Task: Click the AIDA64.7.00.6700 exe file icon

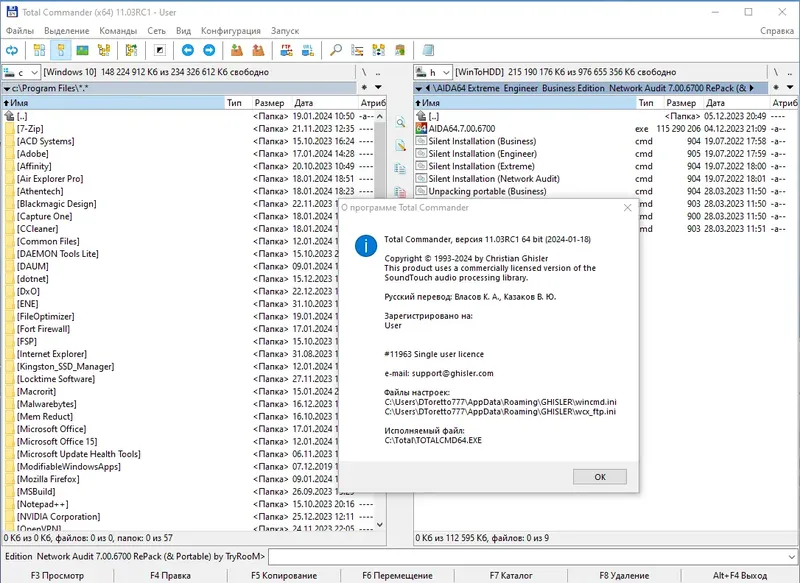Action: click(x=421, y=129)
